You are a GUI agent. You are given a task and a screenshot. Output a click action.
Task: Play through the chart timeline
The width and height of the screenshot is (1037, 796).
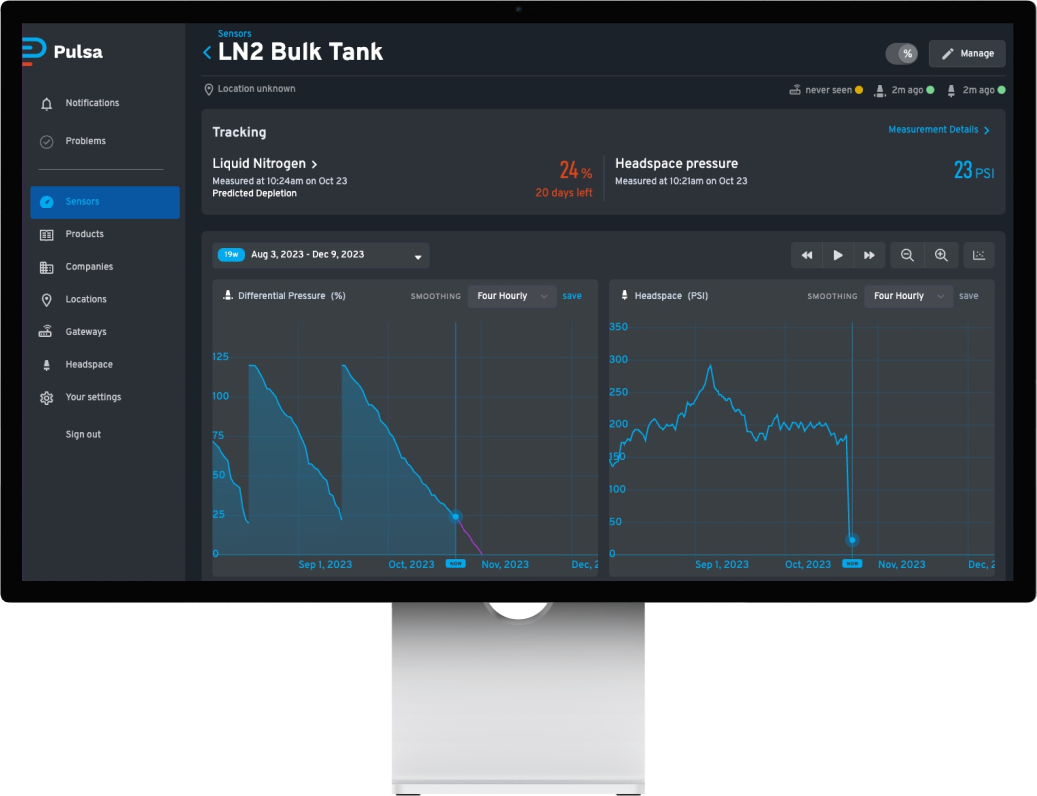coord(838,255)
